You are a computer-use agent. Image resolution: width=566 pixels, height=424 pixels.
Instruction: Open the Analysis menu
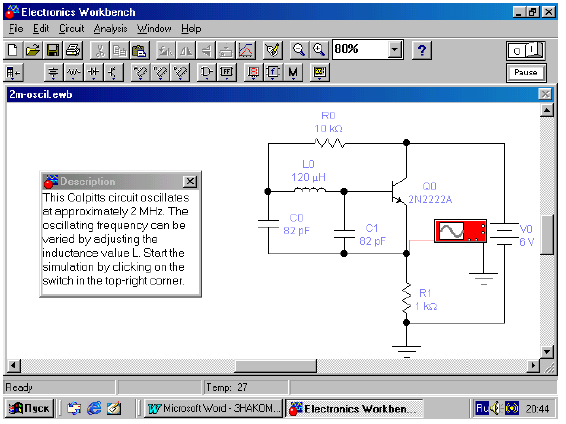[110, 29]
